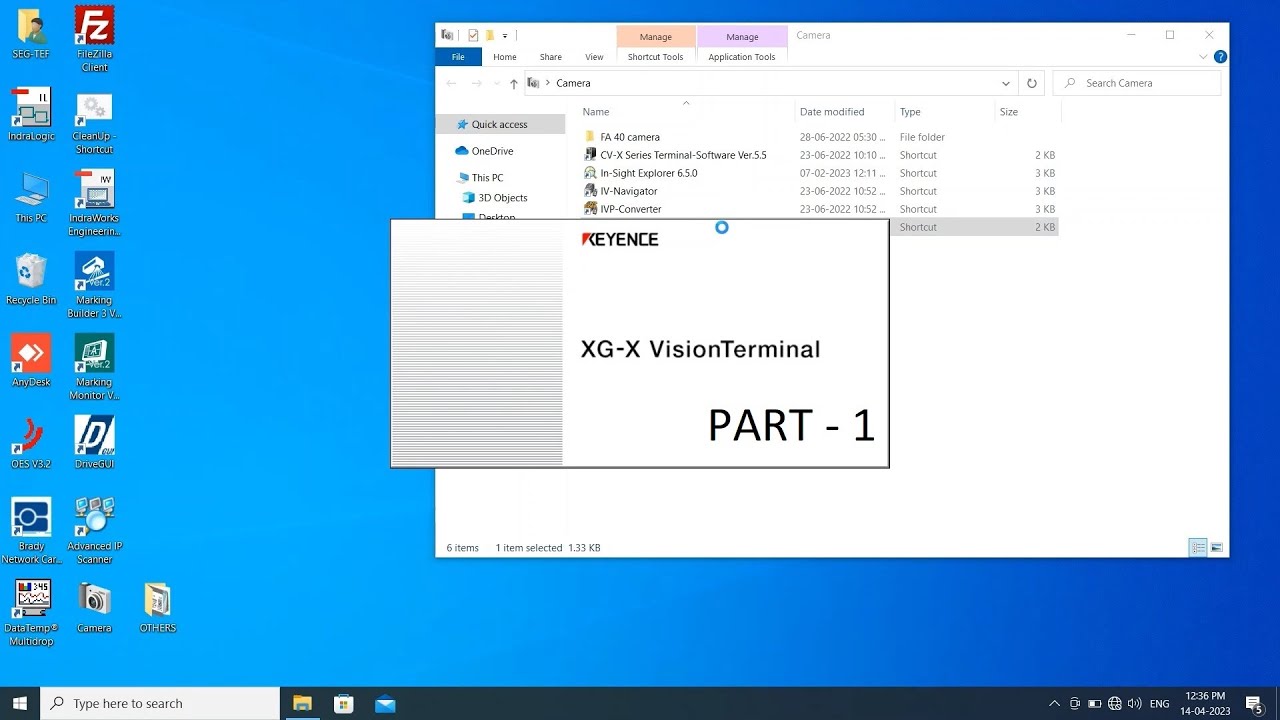This screenshot has width=1280, height=720.
Task: Open DataTemp Multidrop desktop shortcut
Action: (x=31, y=613)
